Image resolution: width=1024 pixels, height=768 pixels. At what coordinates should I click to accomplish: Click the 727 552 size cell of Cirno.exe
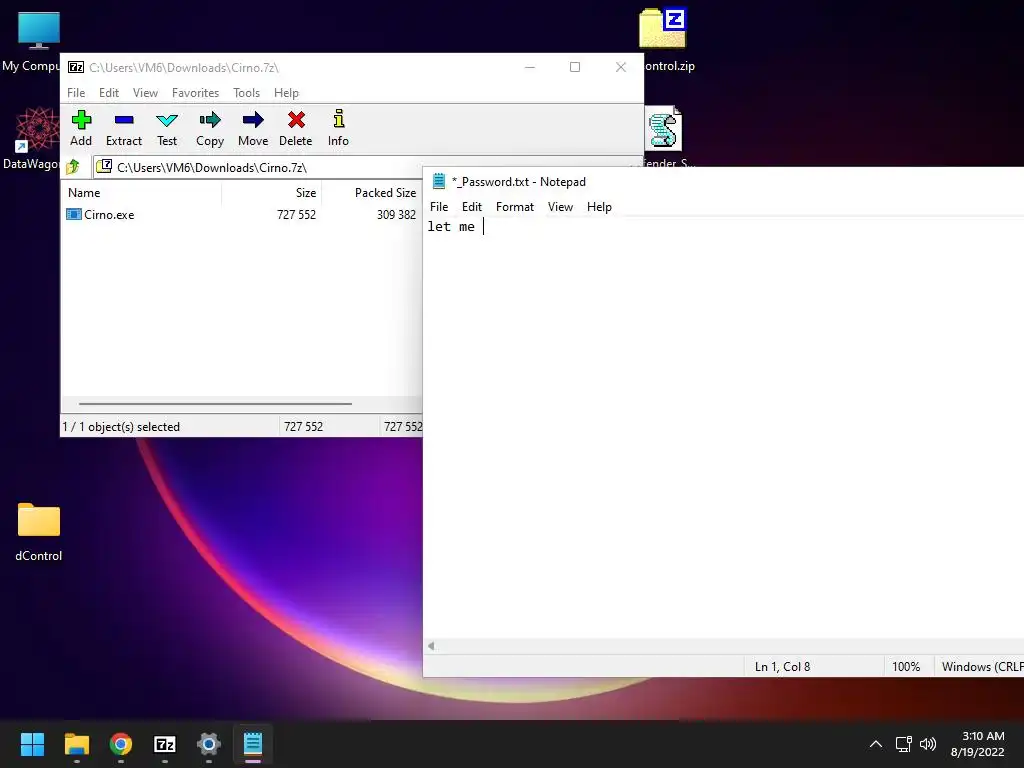(296, 214)
